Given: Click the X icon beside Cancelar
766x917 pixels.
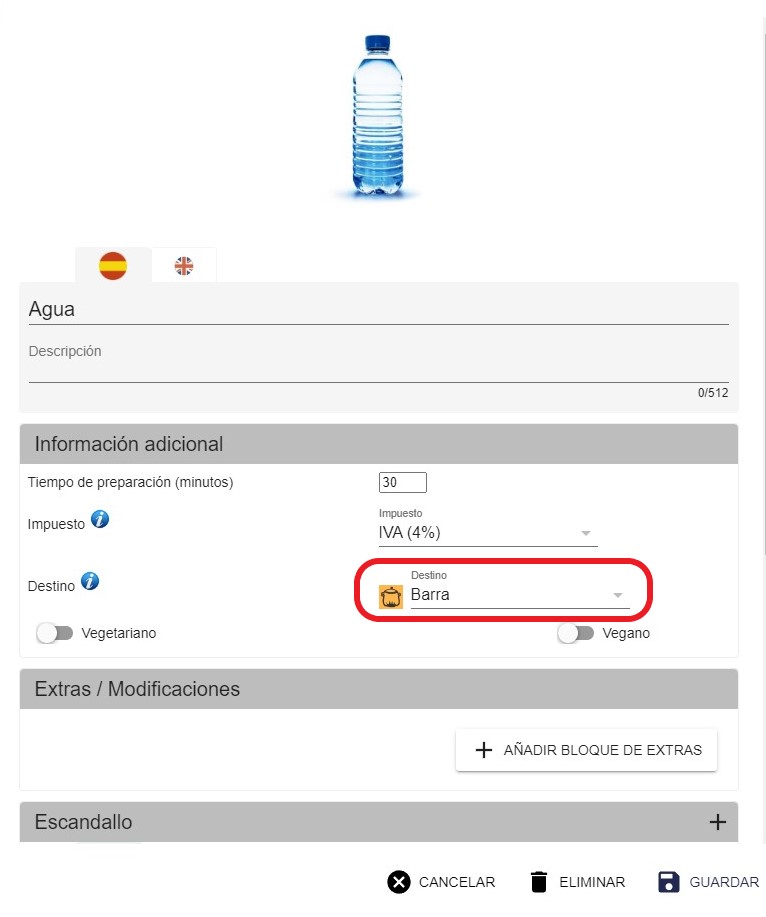Looking at the screenshot, I should click(399, 882).
